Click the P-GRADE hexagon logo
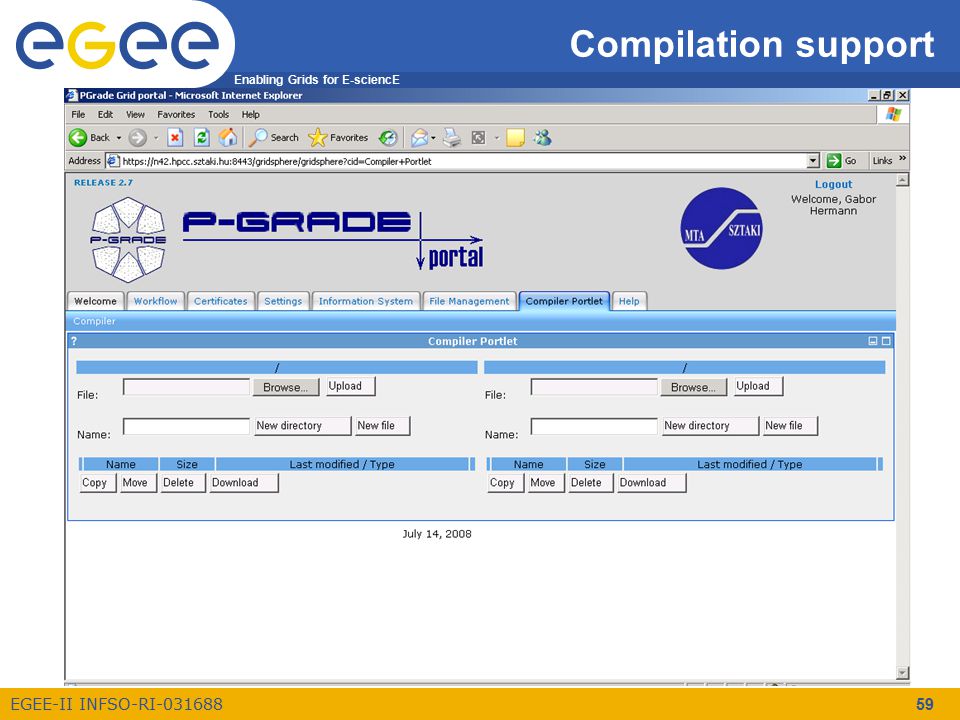 129,240
